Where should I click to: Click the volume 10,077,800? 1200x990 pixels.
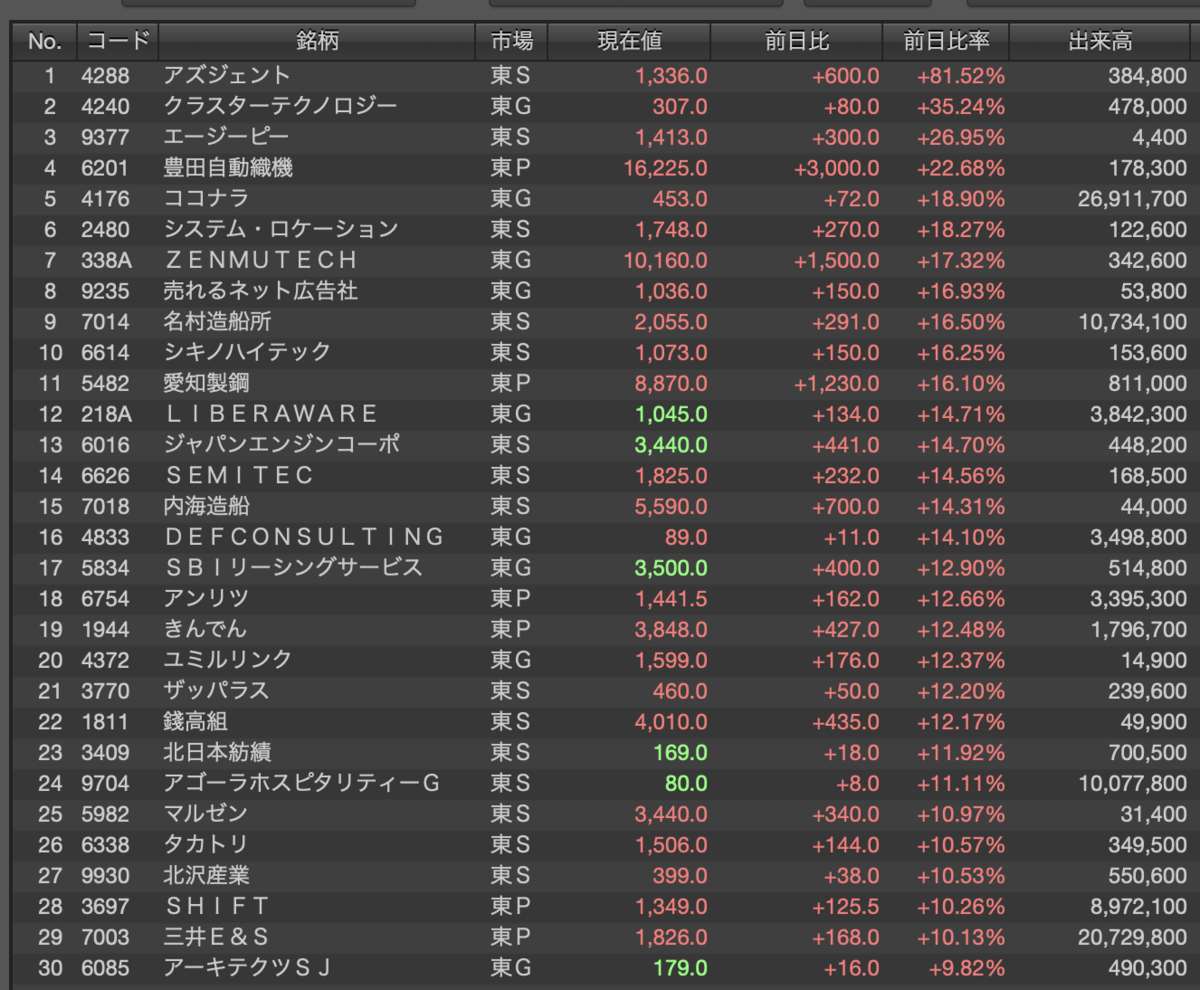coord(1133,783)
